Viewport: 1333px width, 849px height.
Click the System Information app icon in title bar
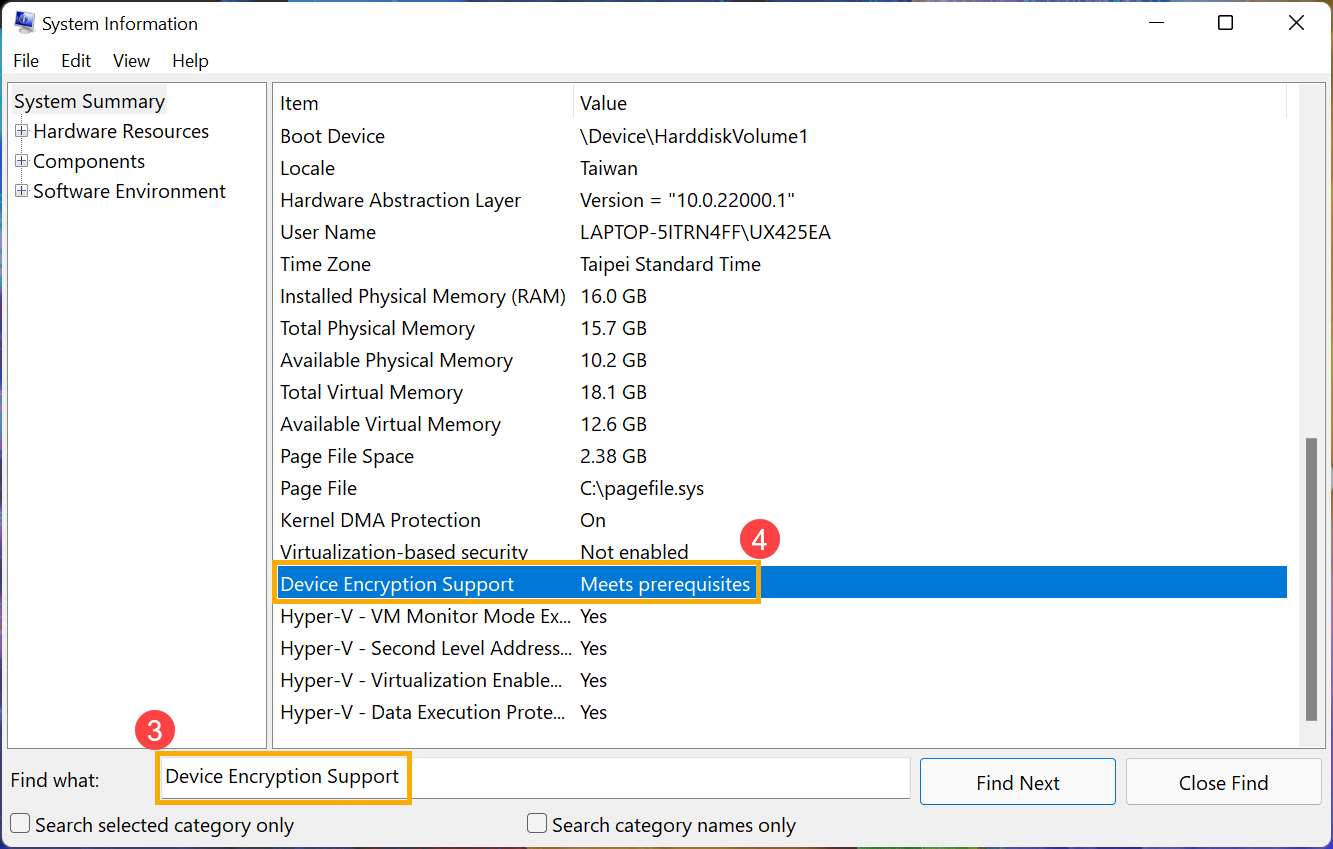pos(24,23)
